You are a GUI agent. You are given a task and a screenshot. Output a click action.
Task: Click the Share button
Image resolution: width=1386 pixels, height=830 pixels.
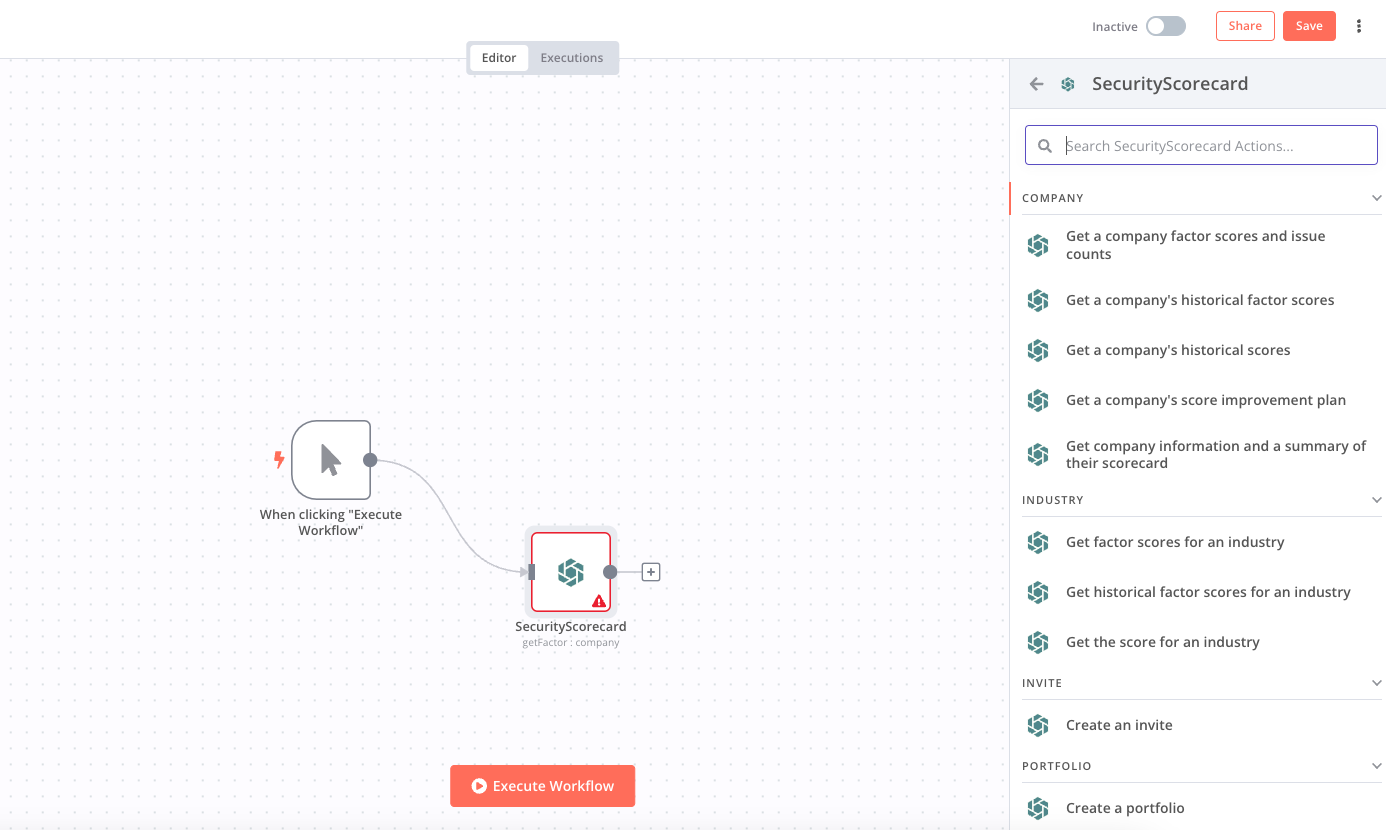pyautogui.click(x=1245, y=26)
